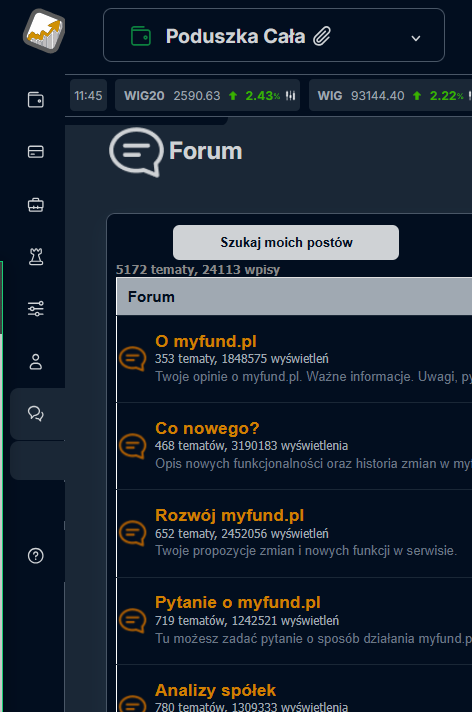Click Twoje propozycje zmian description text
Screen dimensions: 472x712
point(306,551)
